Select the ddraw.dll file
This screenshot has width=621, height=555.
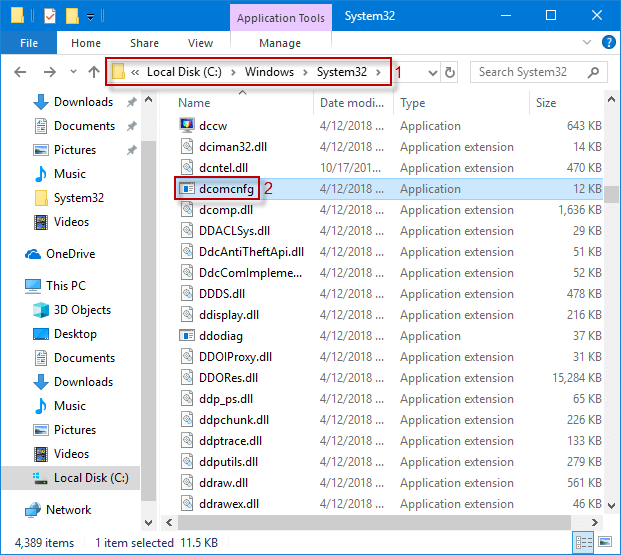click(x=223, y=483)
